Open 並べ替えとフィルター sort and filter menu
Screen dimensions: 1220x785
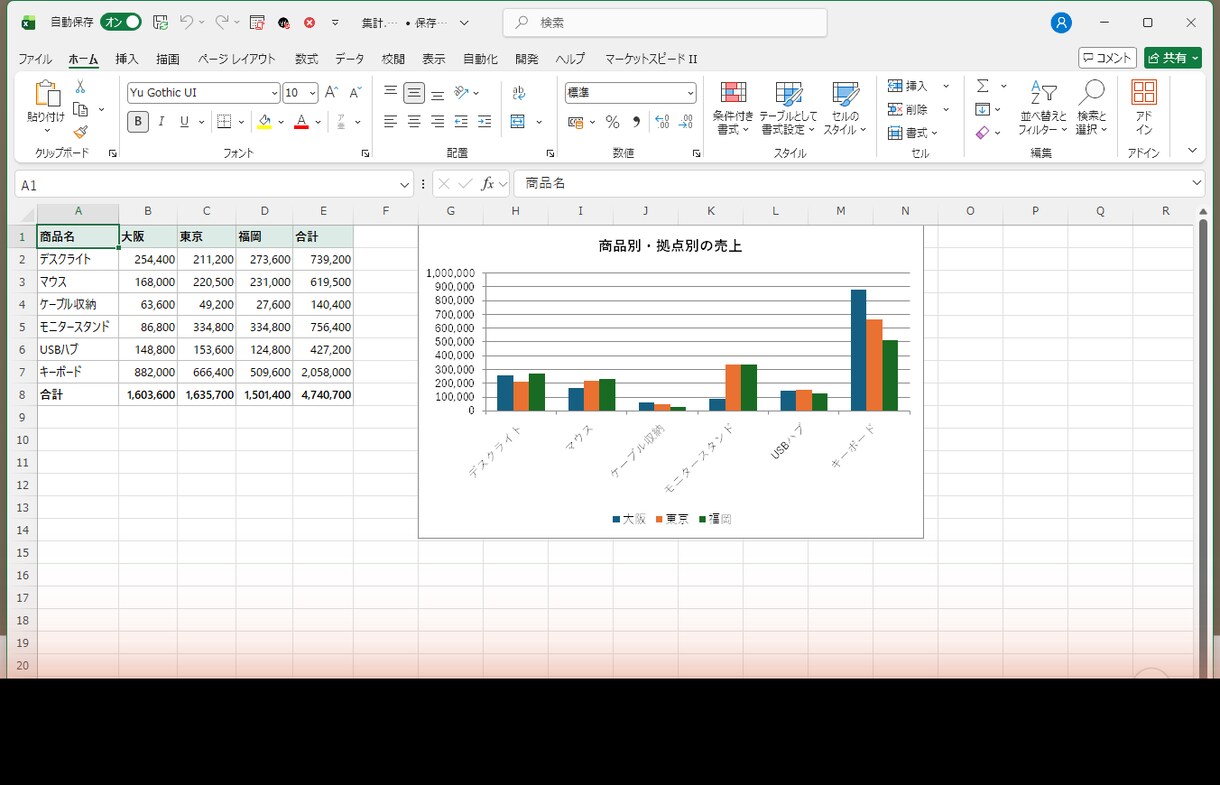tap(1042, 109)
